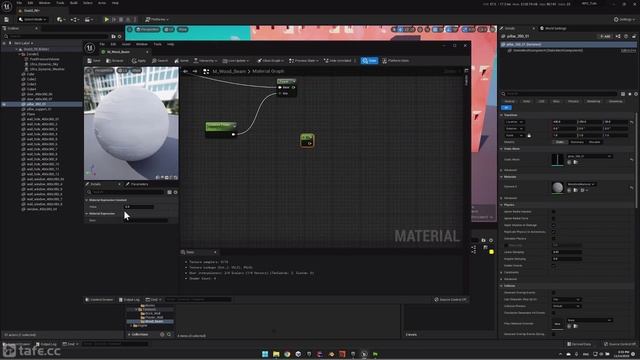This screenshot has height=360, width=640.
Task: Open the Blueprints dropdown icon in toolbar
Action: [x=75, y=19]
